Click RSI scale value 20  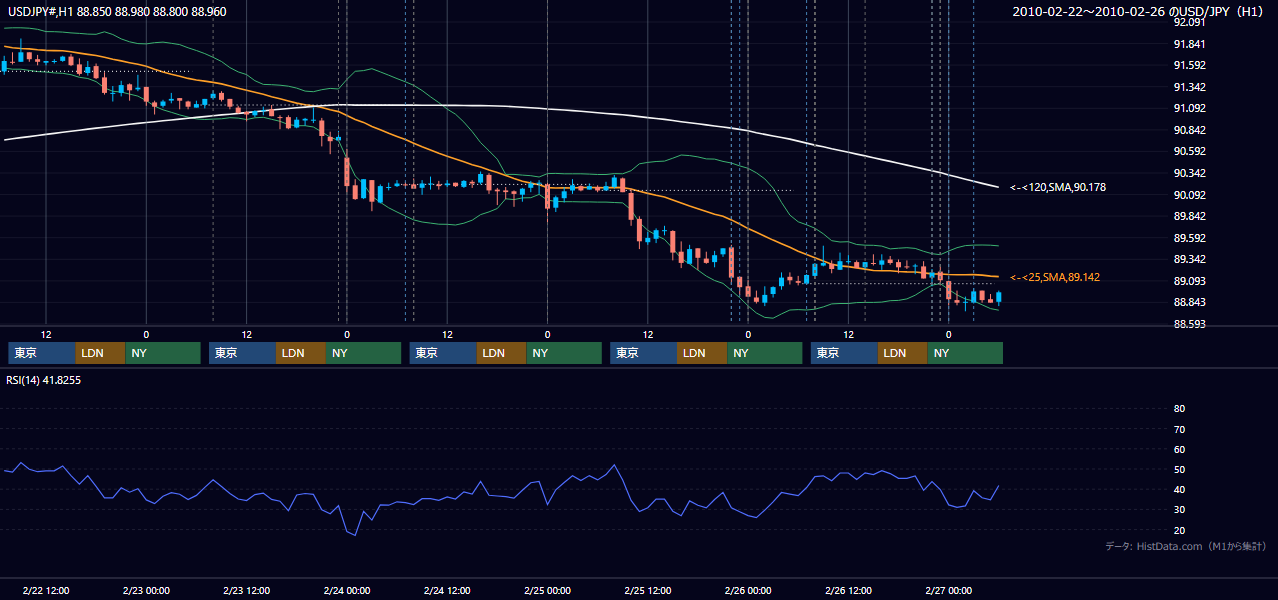tap(1179, 530)
